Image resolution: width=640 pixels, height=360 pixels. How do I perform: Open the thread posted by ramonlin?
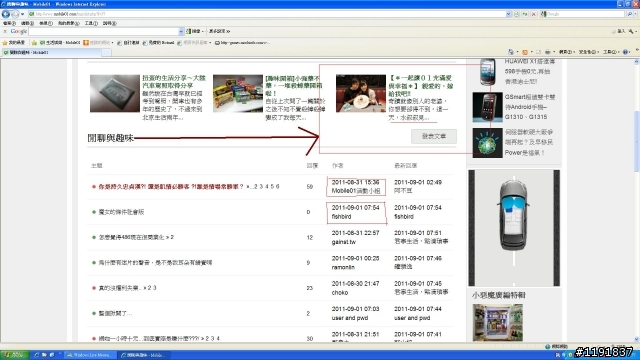coord(155,262)
